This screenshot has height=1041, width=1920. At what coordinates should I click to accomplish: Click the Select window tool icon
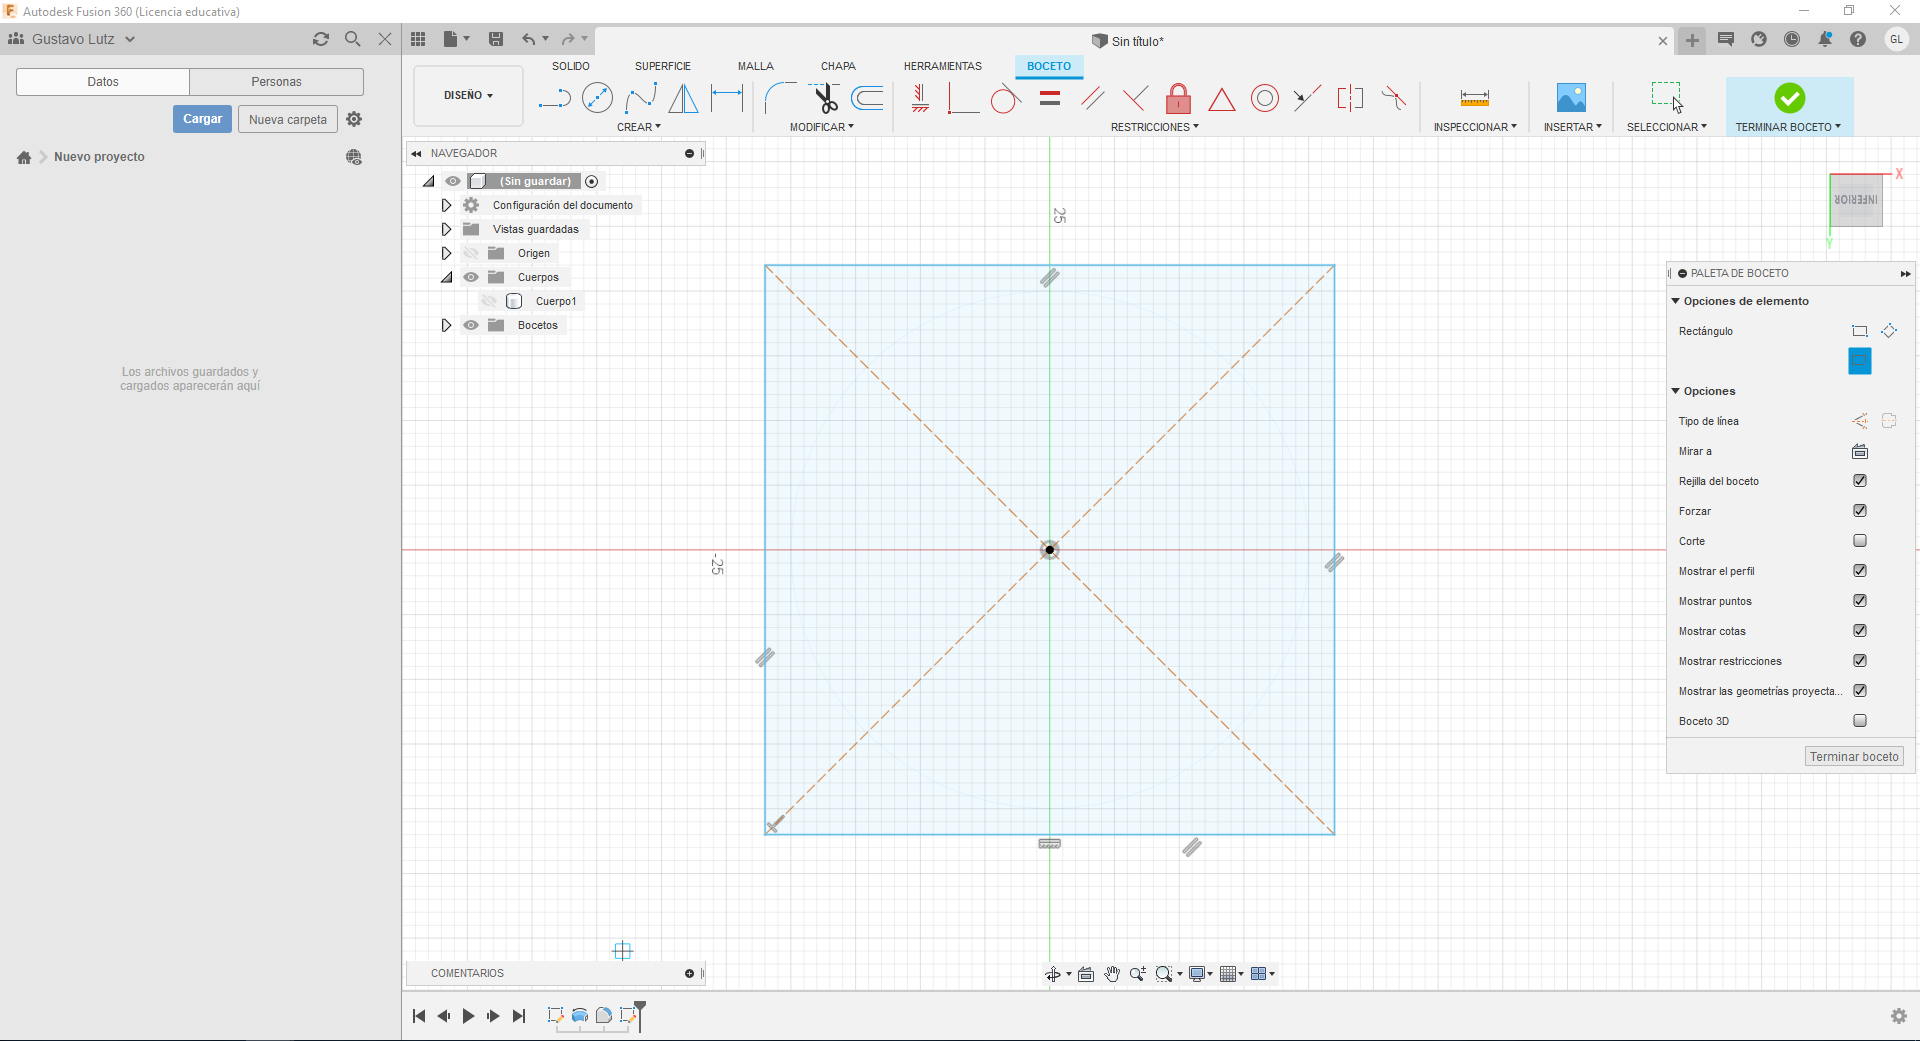(x=1667, y=97)
